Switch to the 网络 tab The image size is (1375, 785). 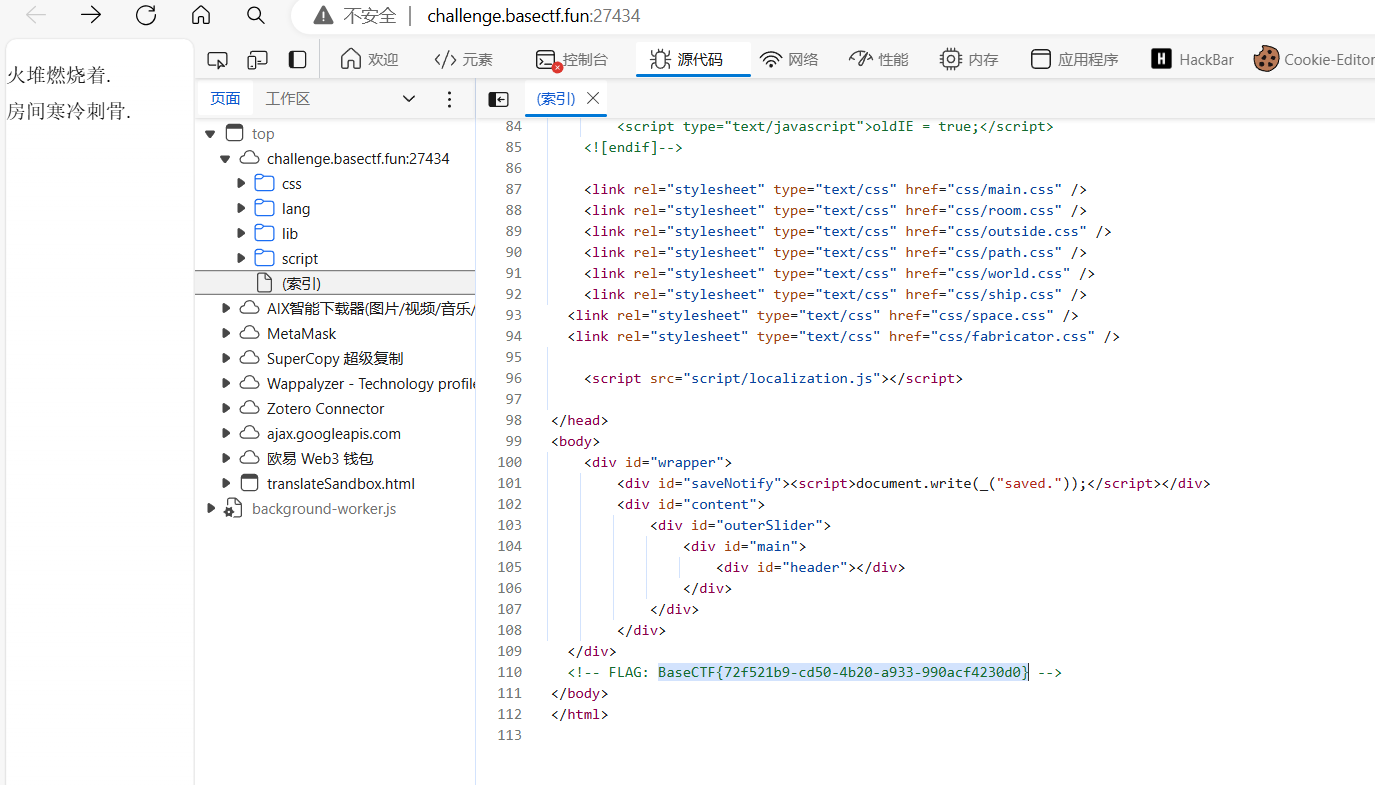[x=789, y=59]
